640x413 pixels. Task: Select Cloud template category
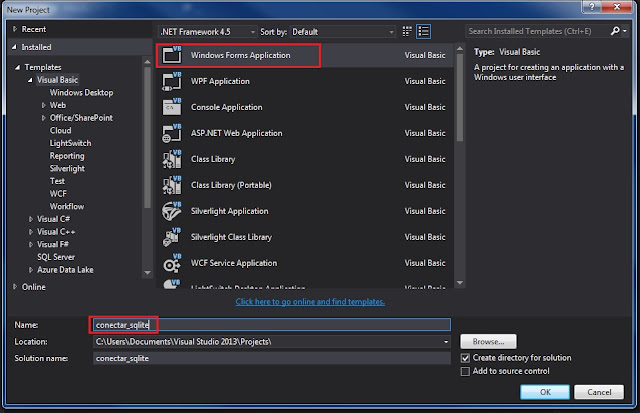click(x=60, y=131)
